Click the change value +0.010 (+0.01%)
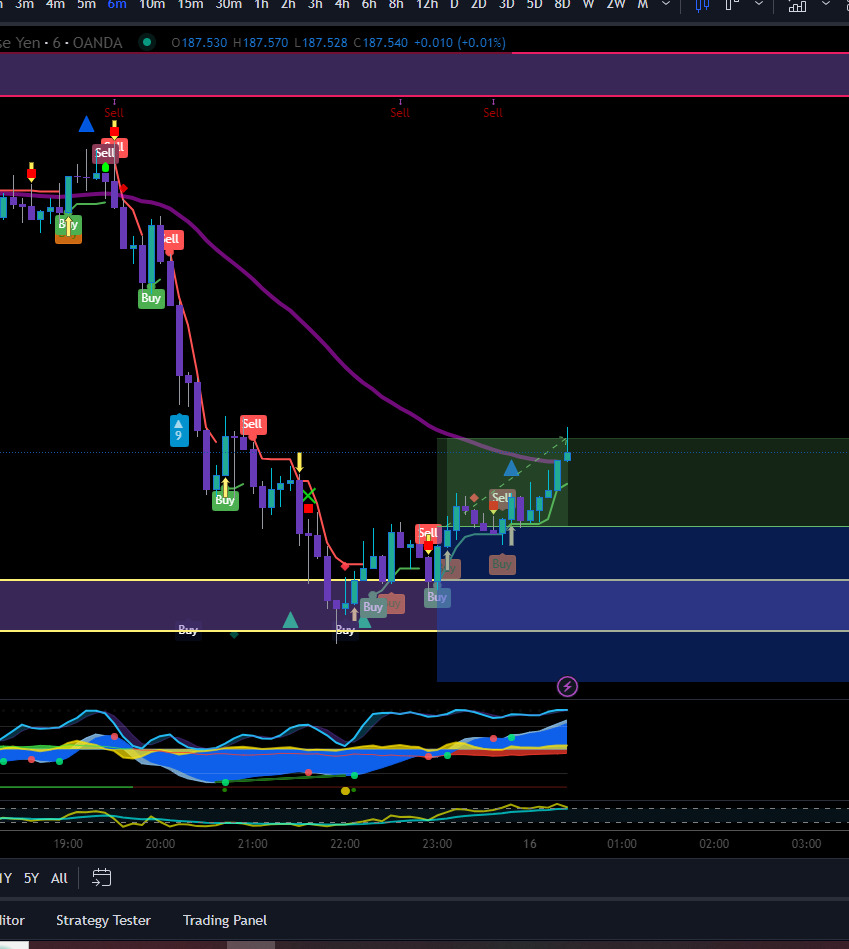The image size is (849, 949). [460, 42]
